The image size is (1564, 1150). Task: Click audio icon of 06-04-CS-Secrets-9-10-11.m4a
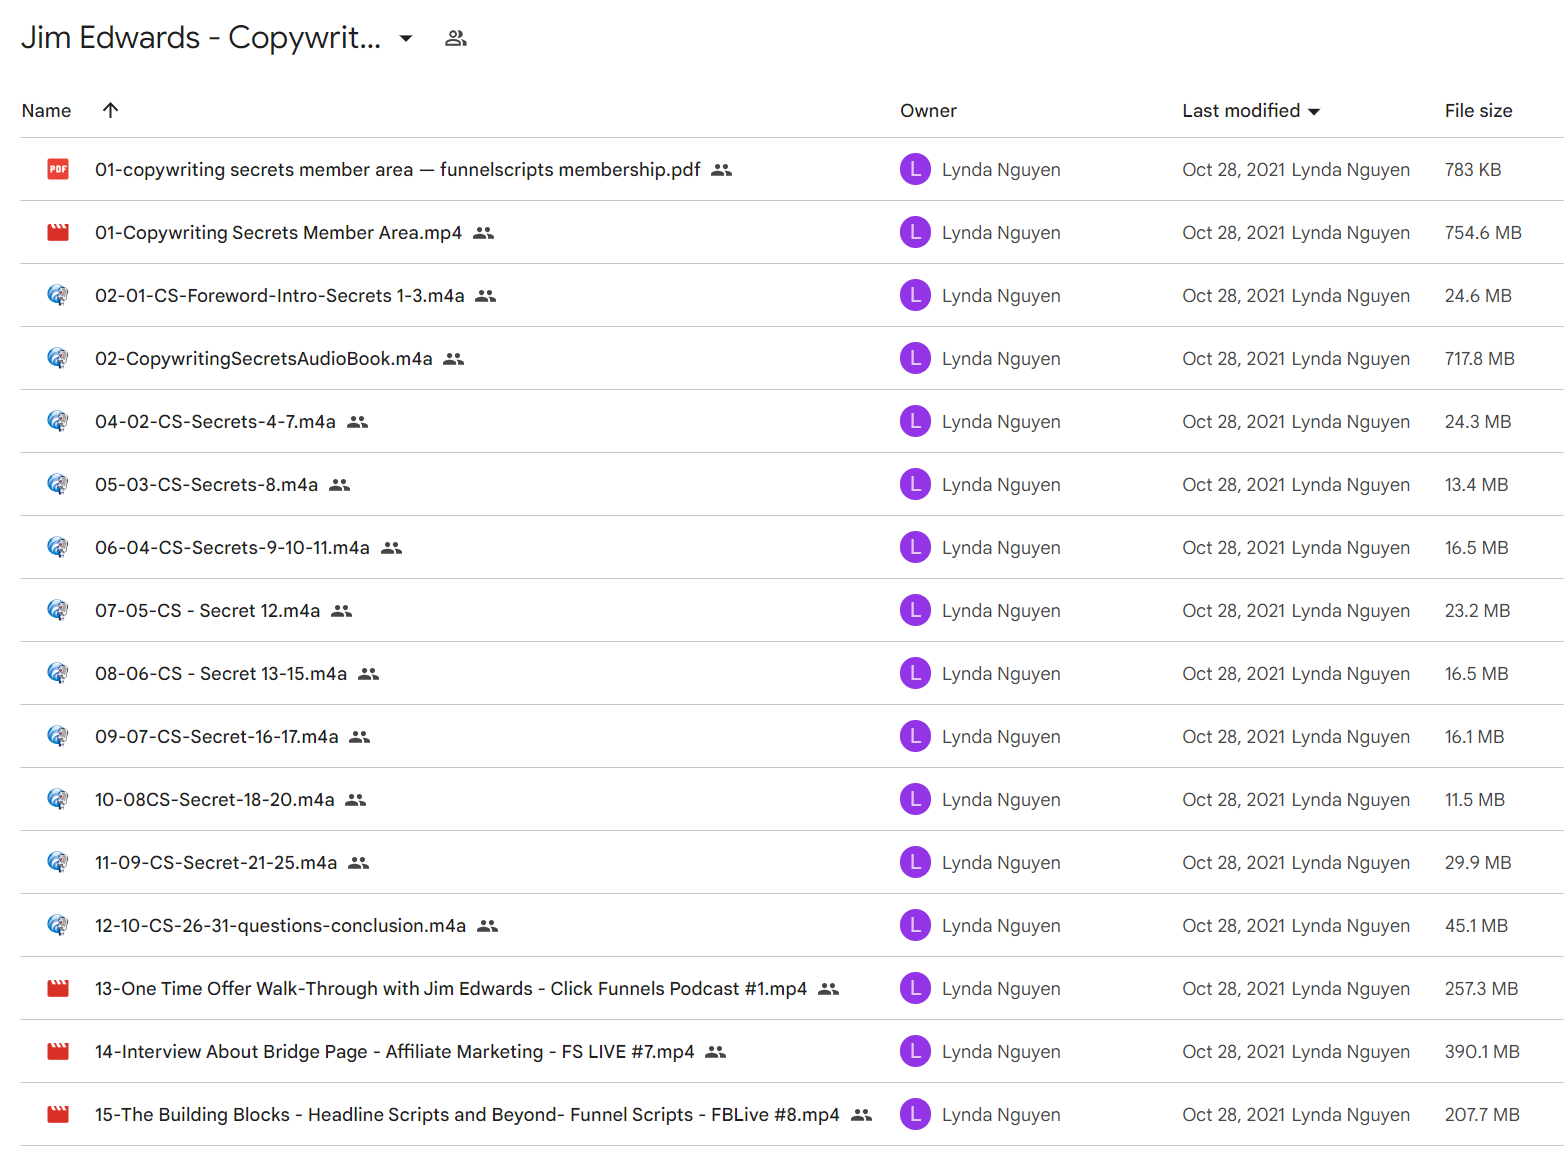click(58, 548)
